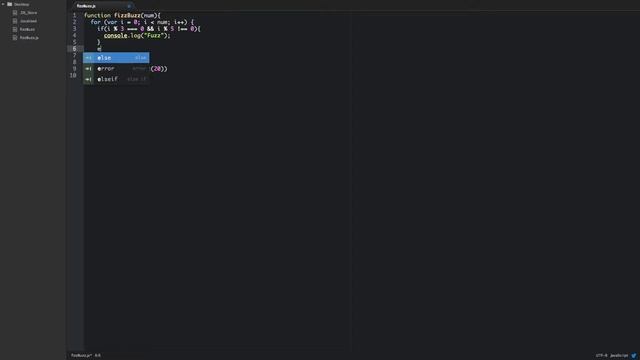Open FizzBuzz.js in the tree view
Viewport: 640px width, 360px height.
[29, 38]
